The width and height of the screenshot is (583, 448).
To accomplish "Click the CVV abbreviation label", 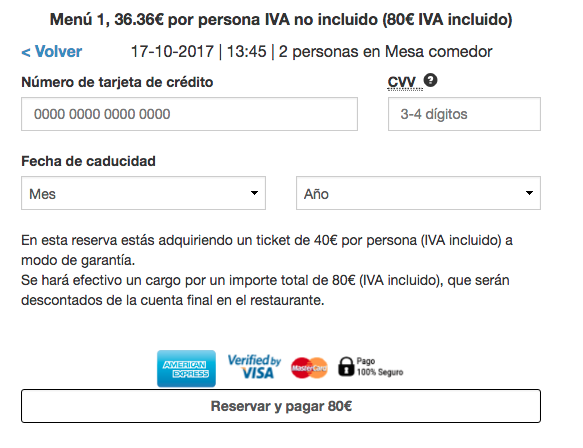I will (401, 82).
